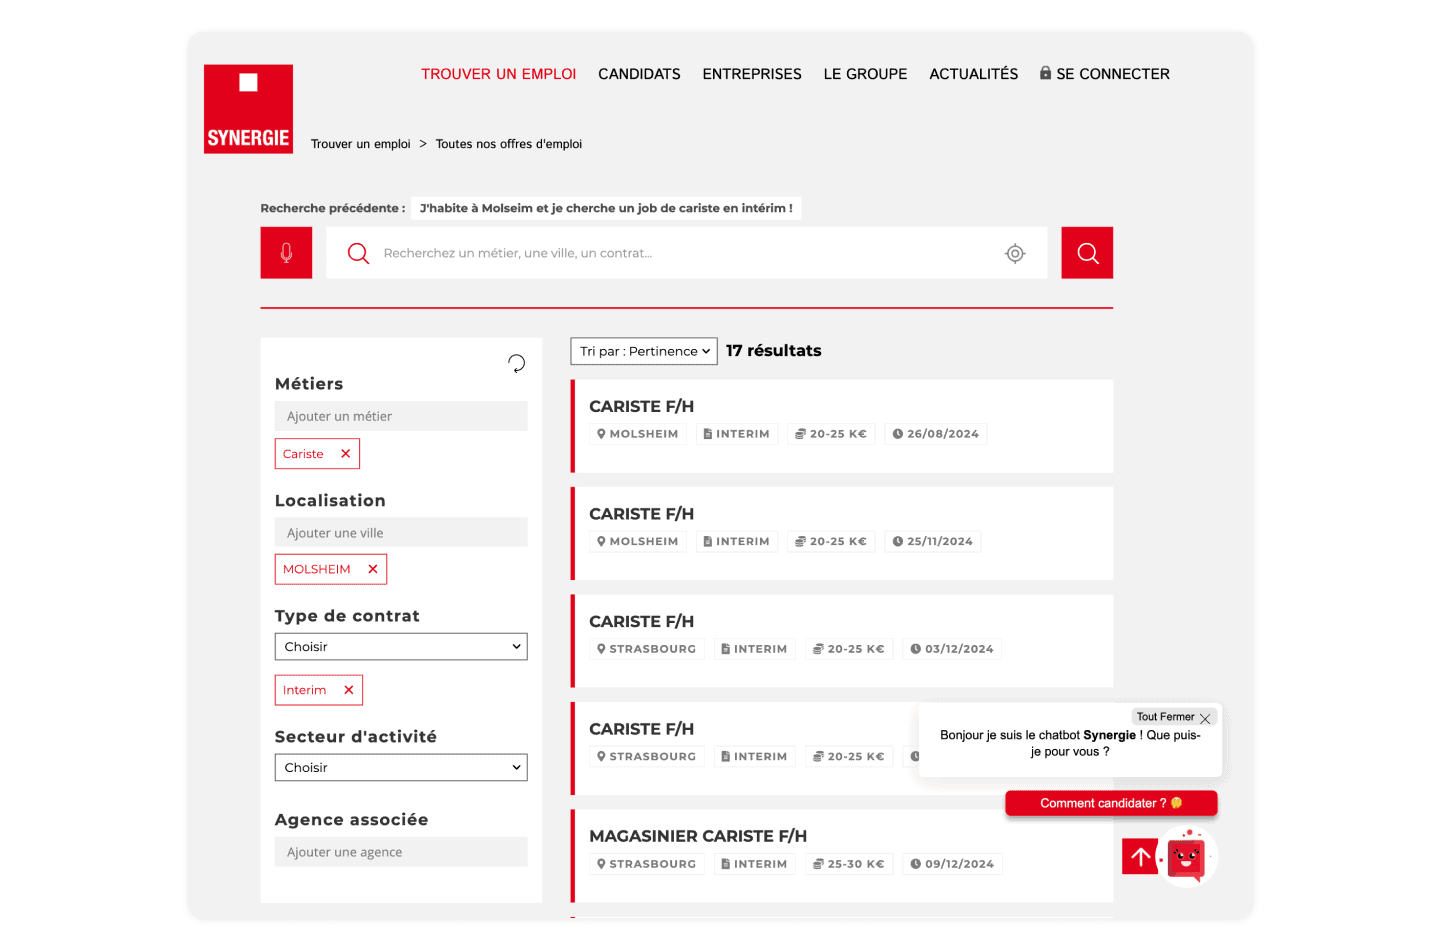Click the Synergie logo
The image size is (1440, 950).
(248, 109)
